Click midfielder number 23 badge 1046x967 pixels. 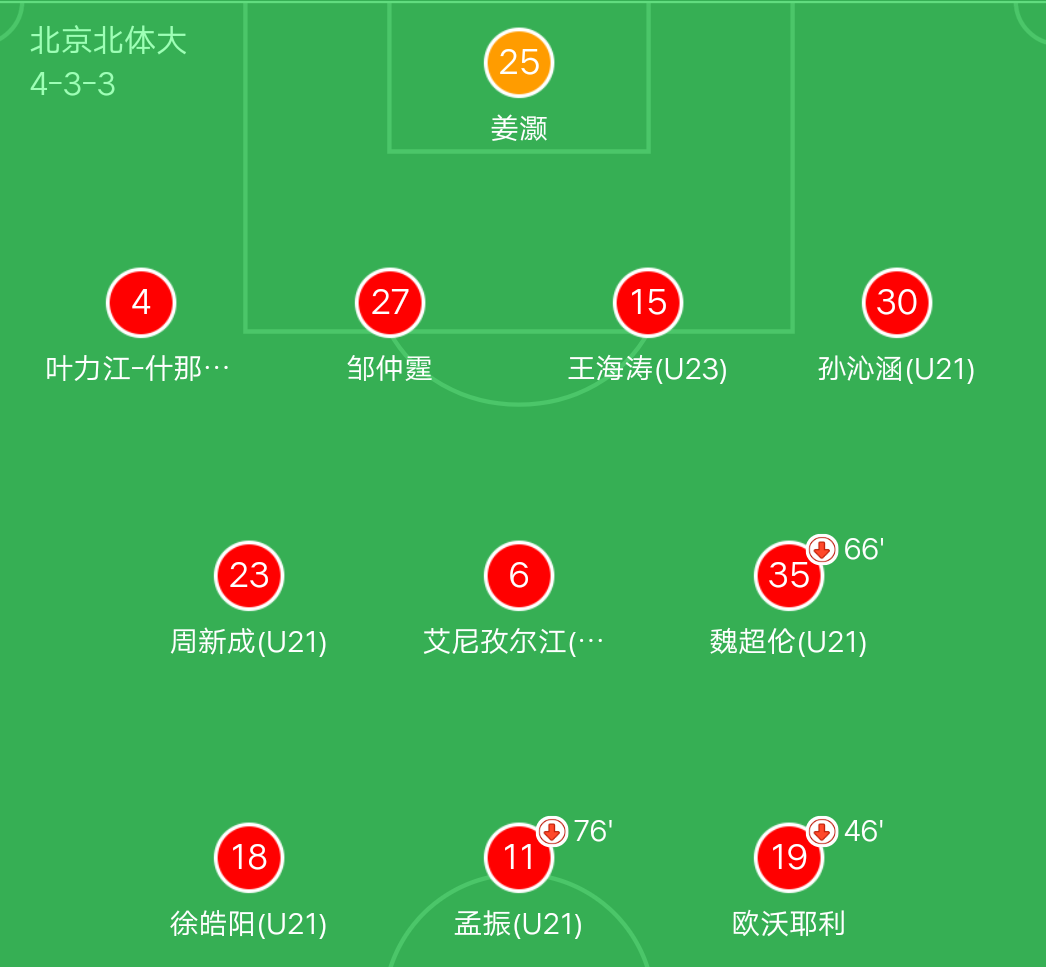pos(249,575)
